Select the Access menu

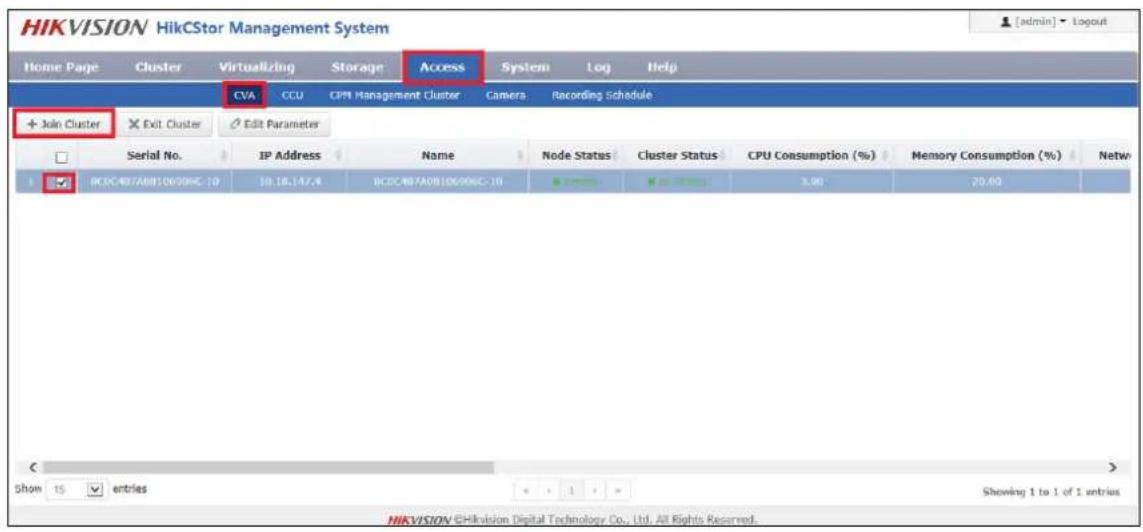(443, 67)
